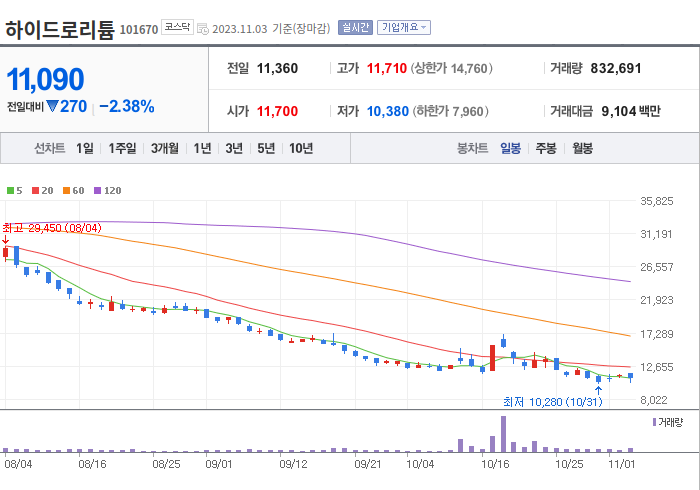Click the 11/01 date label on axis
The image size is (700, 490).
[x=621, y=464]
